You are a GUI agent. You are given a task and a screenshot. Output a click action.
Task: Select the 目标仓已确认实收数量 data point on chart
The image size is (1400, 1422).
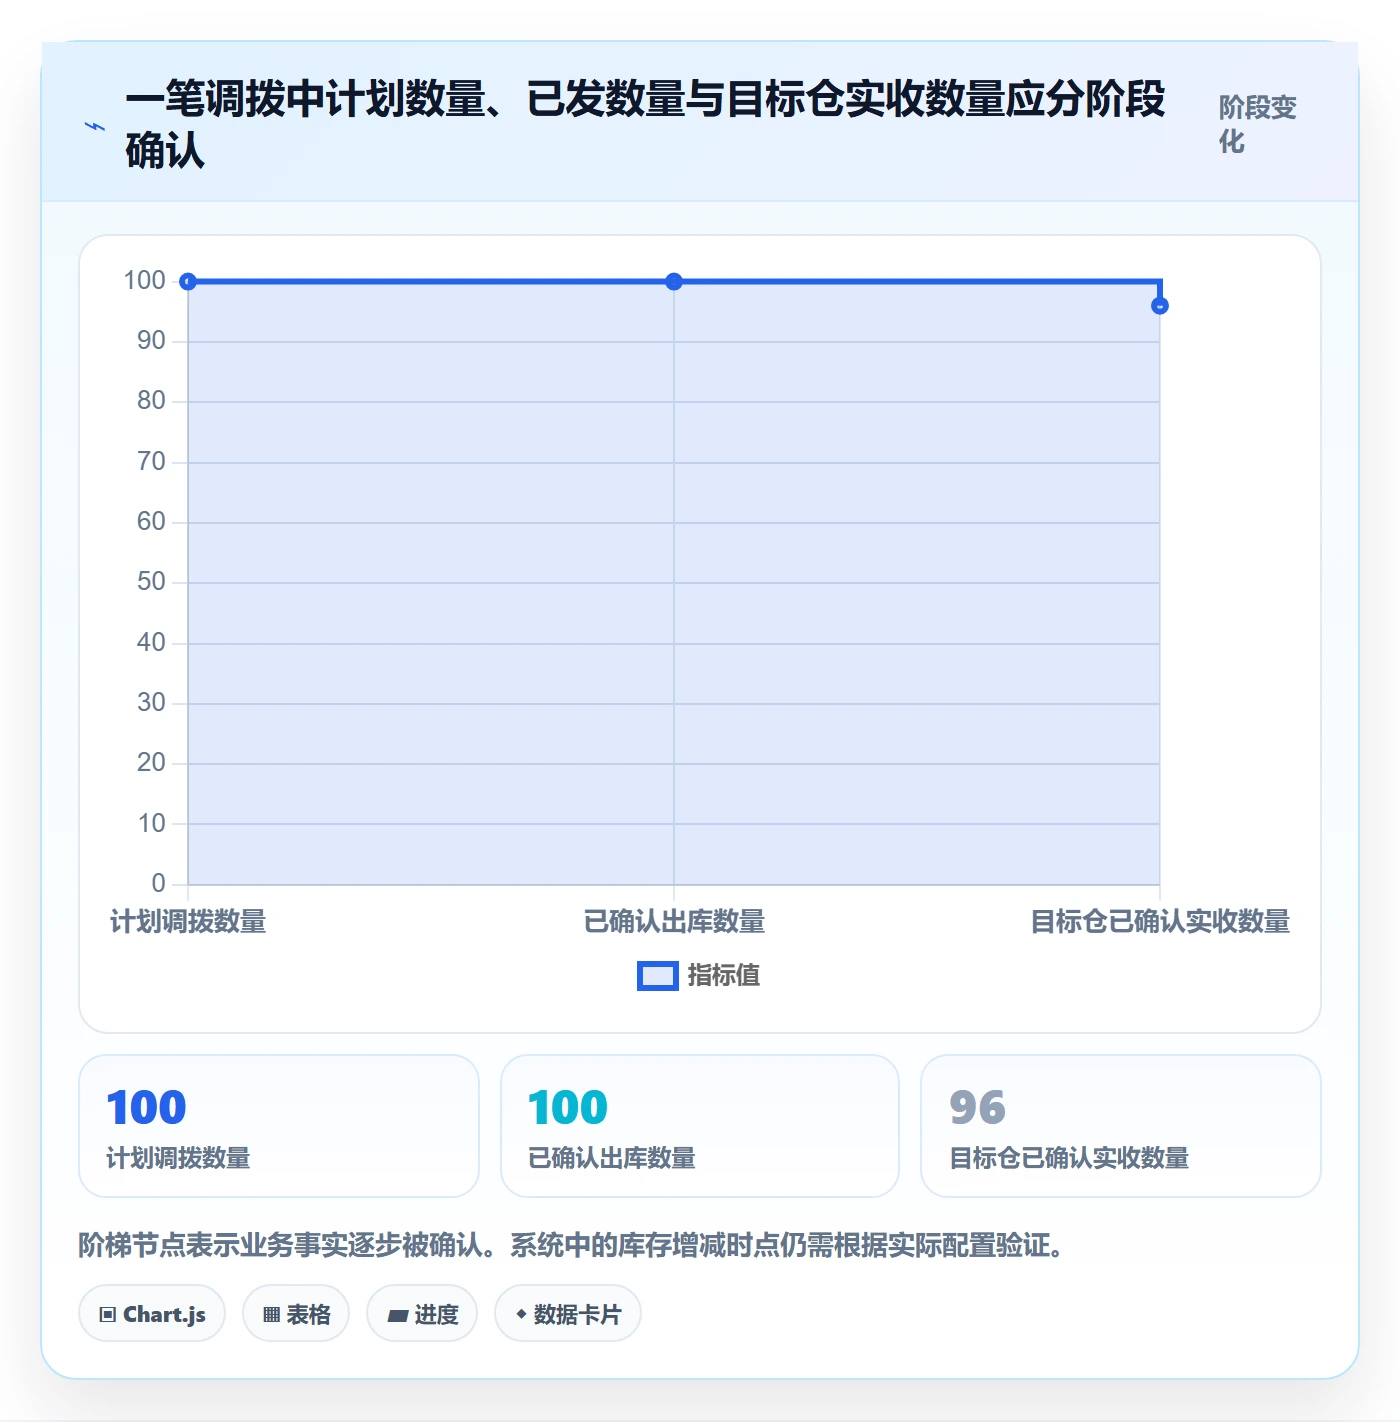click(x=1160, y=306)
